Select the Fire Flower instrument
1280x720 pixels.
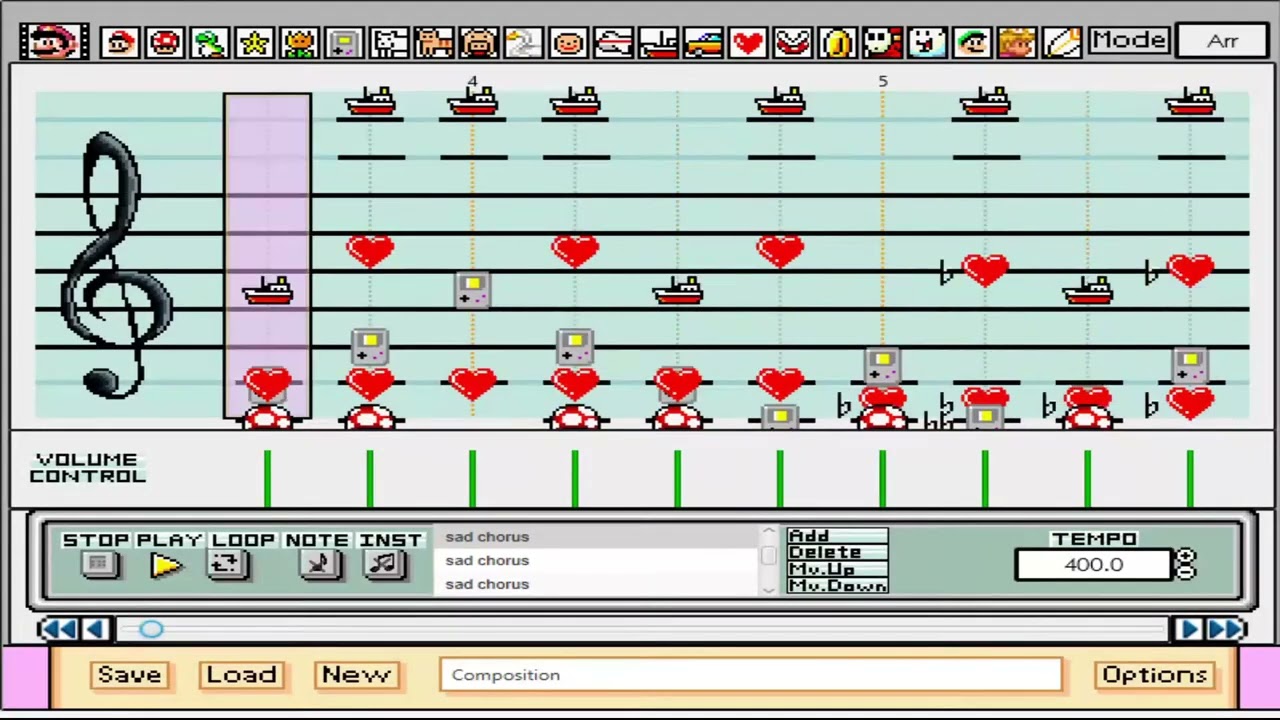(x=300, y=42)
